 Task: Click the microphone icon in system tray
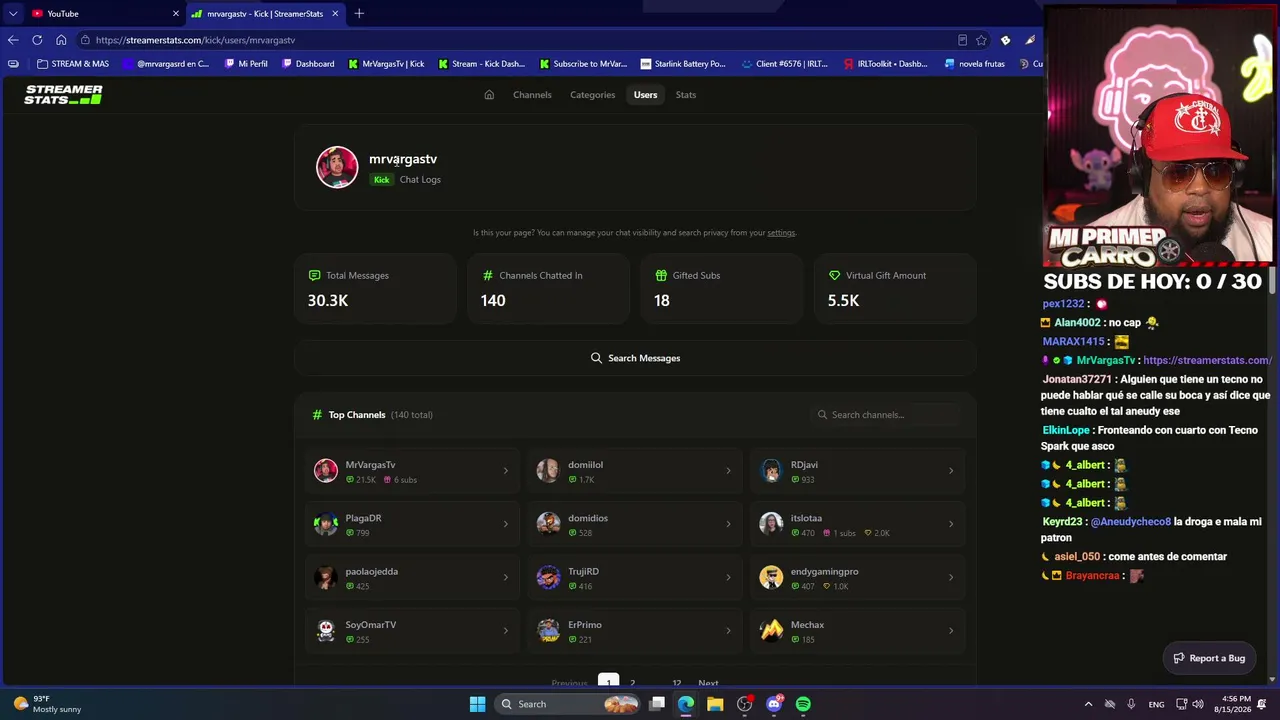(1131, 704)
